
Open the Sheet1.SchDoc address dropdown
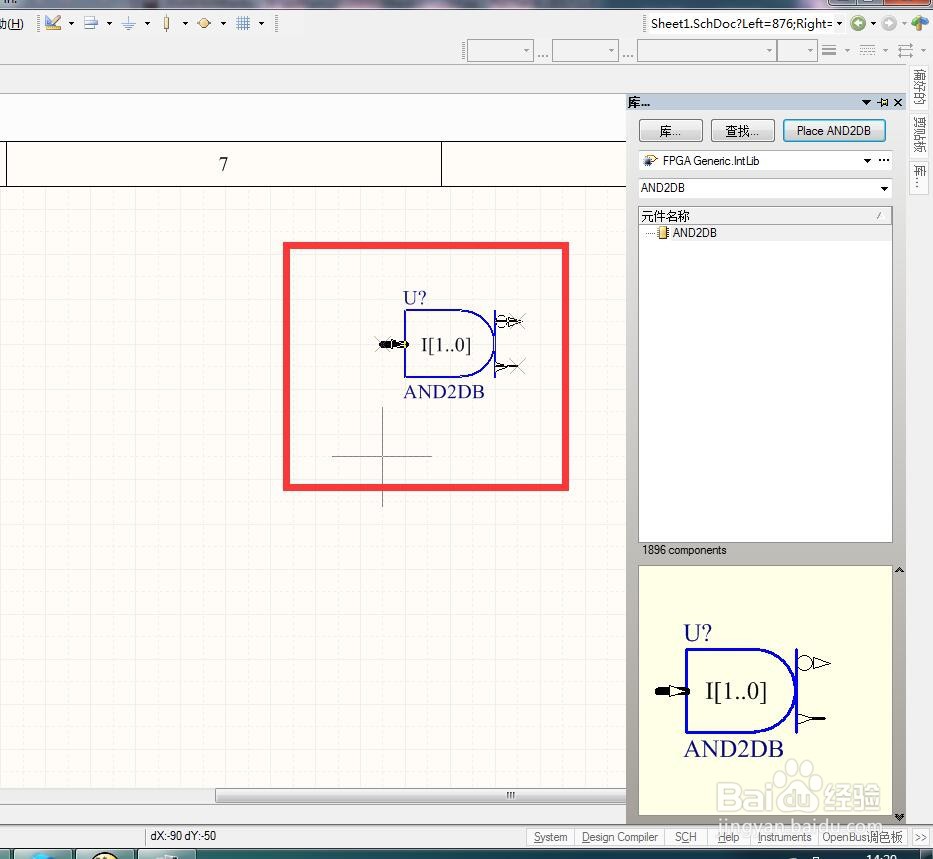click(x=840, y=24)
